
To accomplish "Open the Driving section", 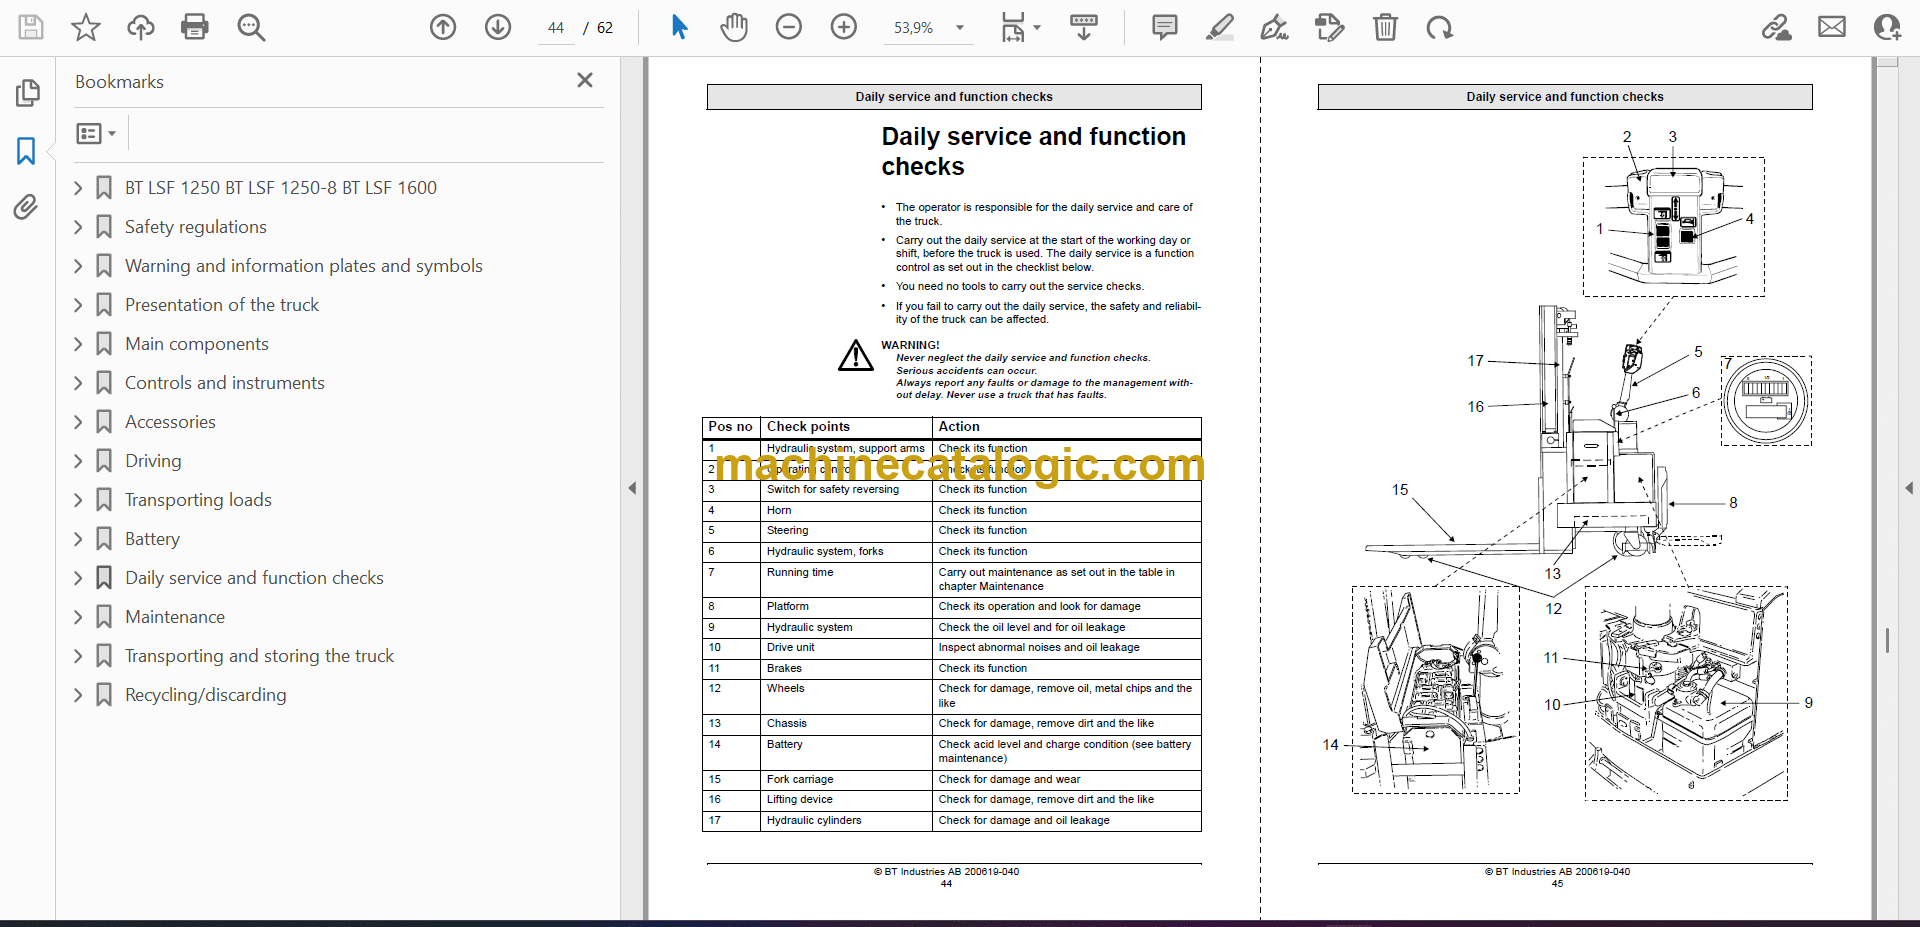I will click(x=153, y=461).
